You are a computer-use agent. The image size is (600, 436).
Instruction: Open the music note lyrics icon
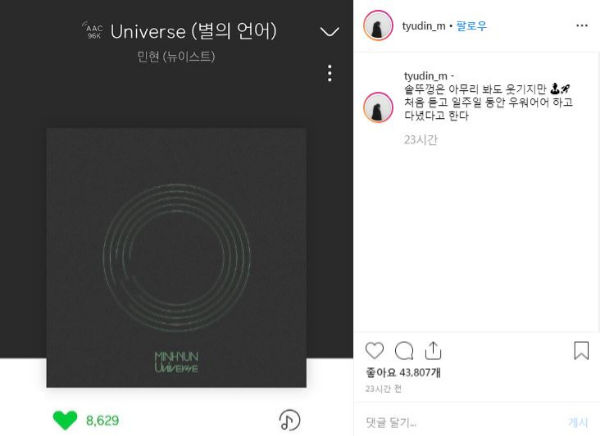point(289,420)
